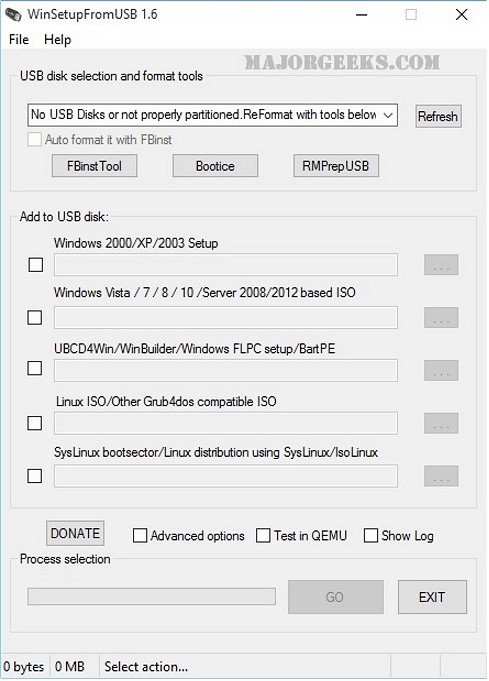
Task: Click the Process selection progress bar
Action: 152,596
